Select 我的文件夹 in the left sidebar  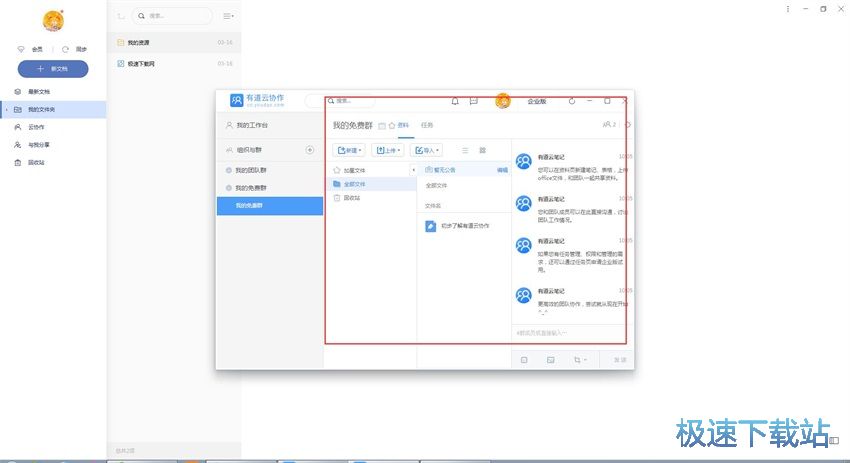point(53,110)
